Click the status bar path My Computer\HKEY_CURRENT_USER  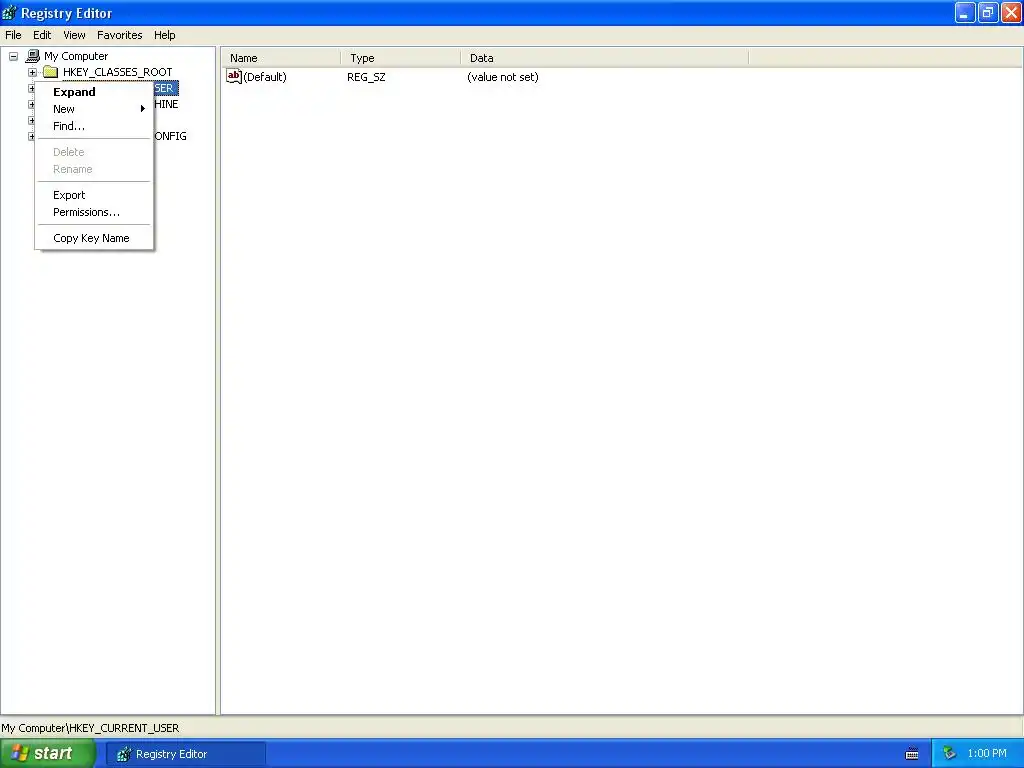[90, 728]
